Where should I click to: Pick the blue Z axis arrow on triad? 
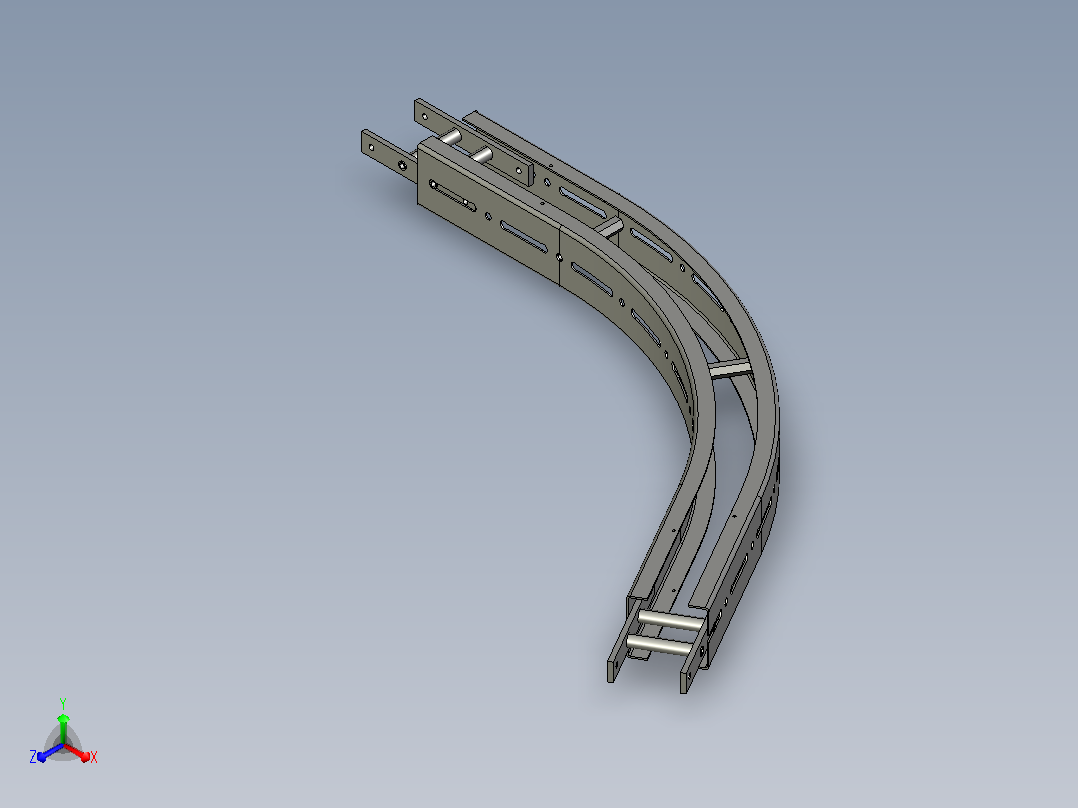50,752
